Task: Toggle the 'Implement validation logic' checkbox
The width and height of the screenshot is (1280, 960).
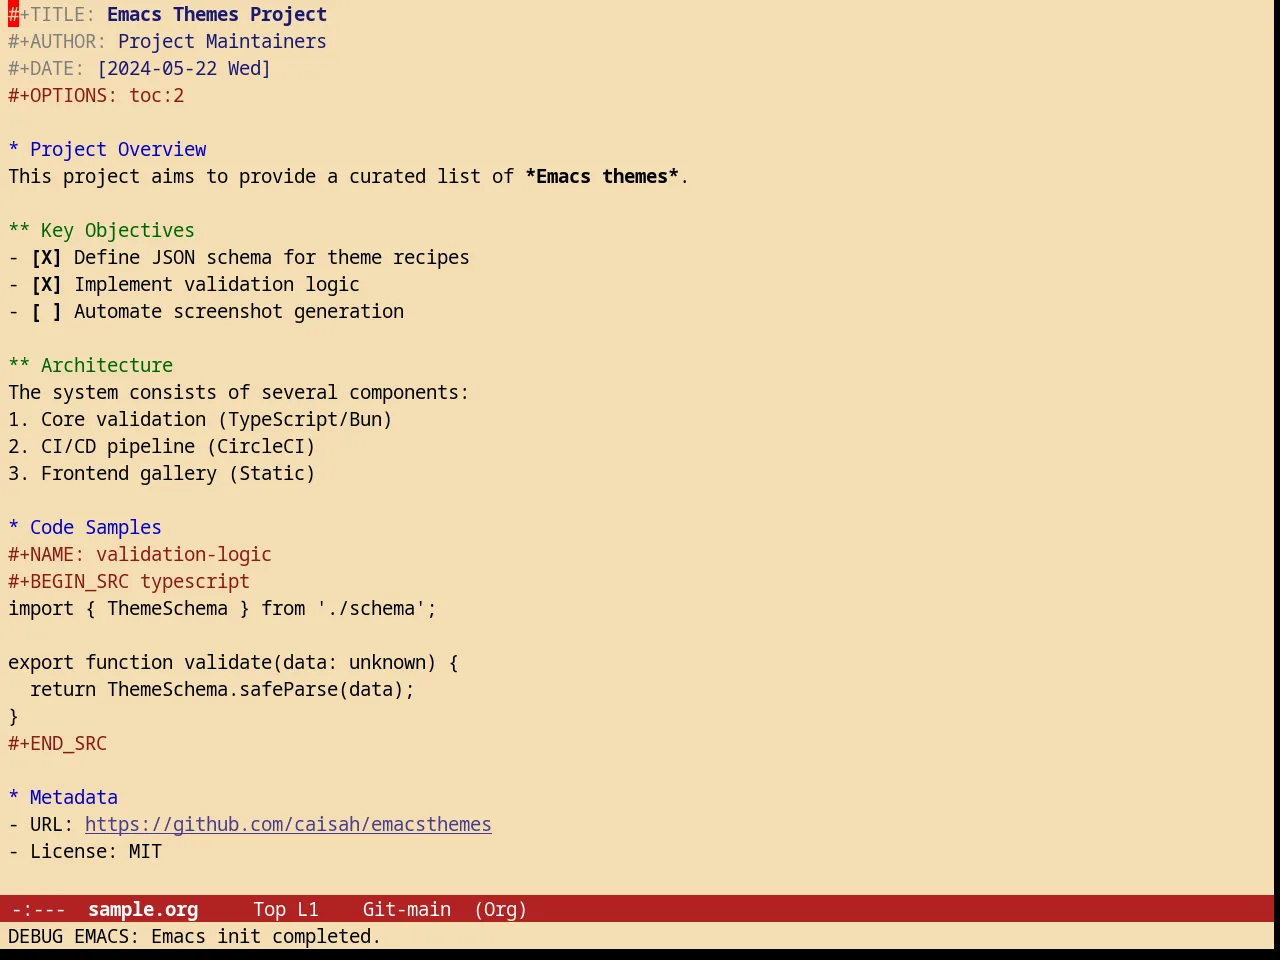Action: [x=46, y=285]
